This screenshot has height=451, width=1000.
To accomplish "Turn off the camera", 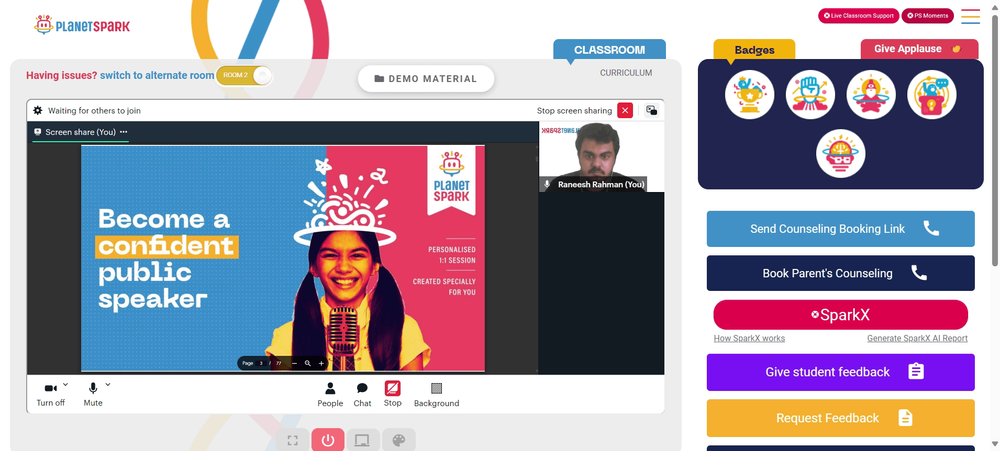I will (x=50, y=394).
